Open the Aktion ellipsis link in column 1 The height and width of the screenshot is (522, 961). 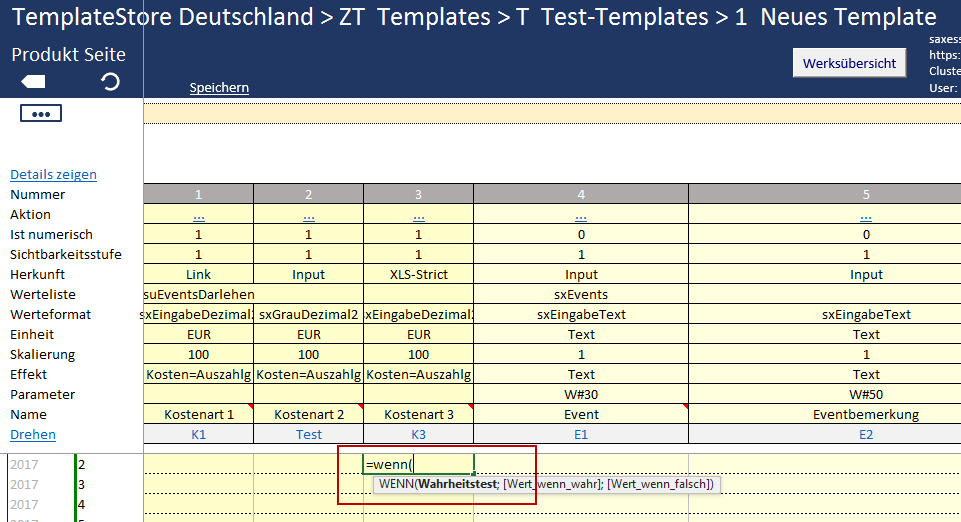point(198,214)
